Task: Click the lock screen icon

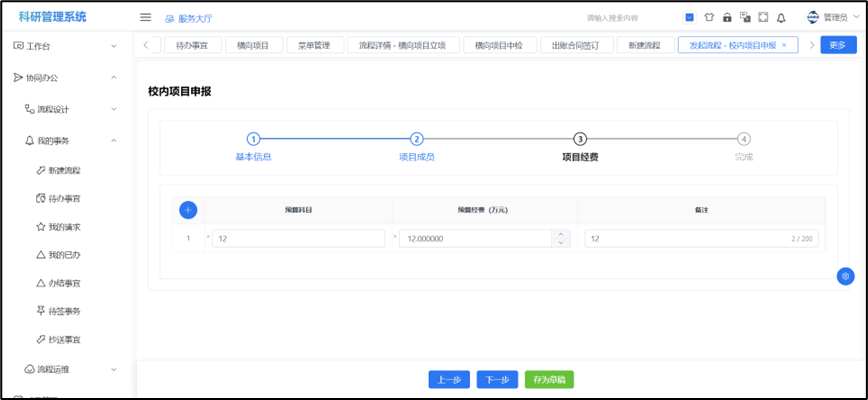Action: point(727,17)
